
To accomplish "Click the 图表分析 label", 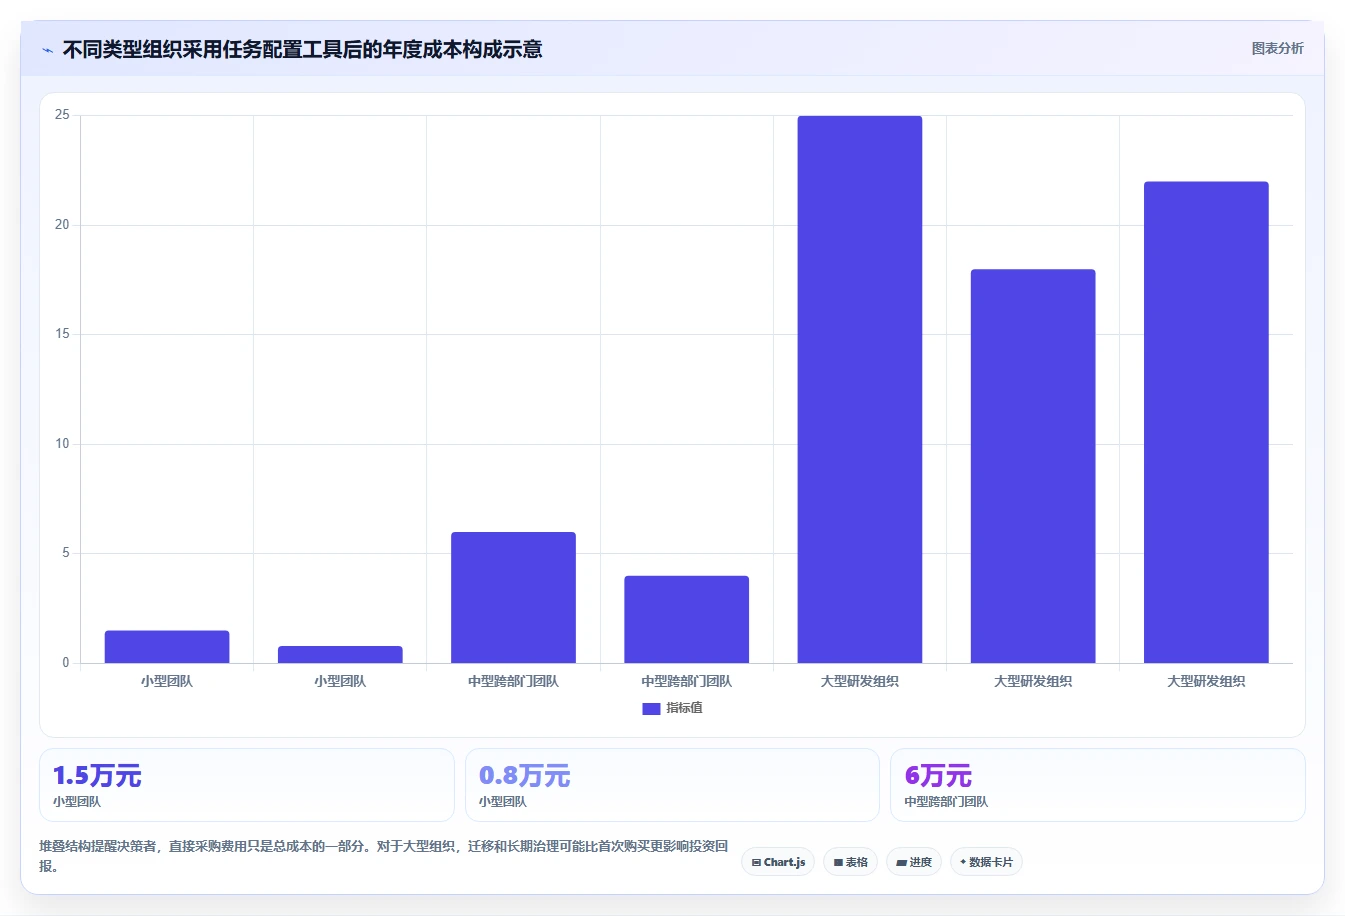I will (1277, 48).
